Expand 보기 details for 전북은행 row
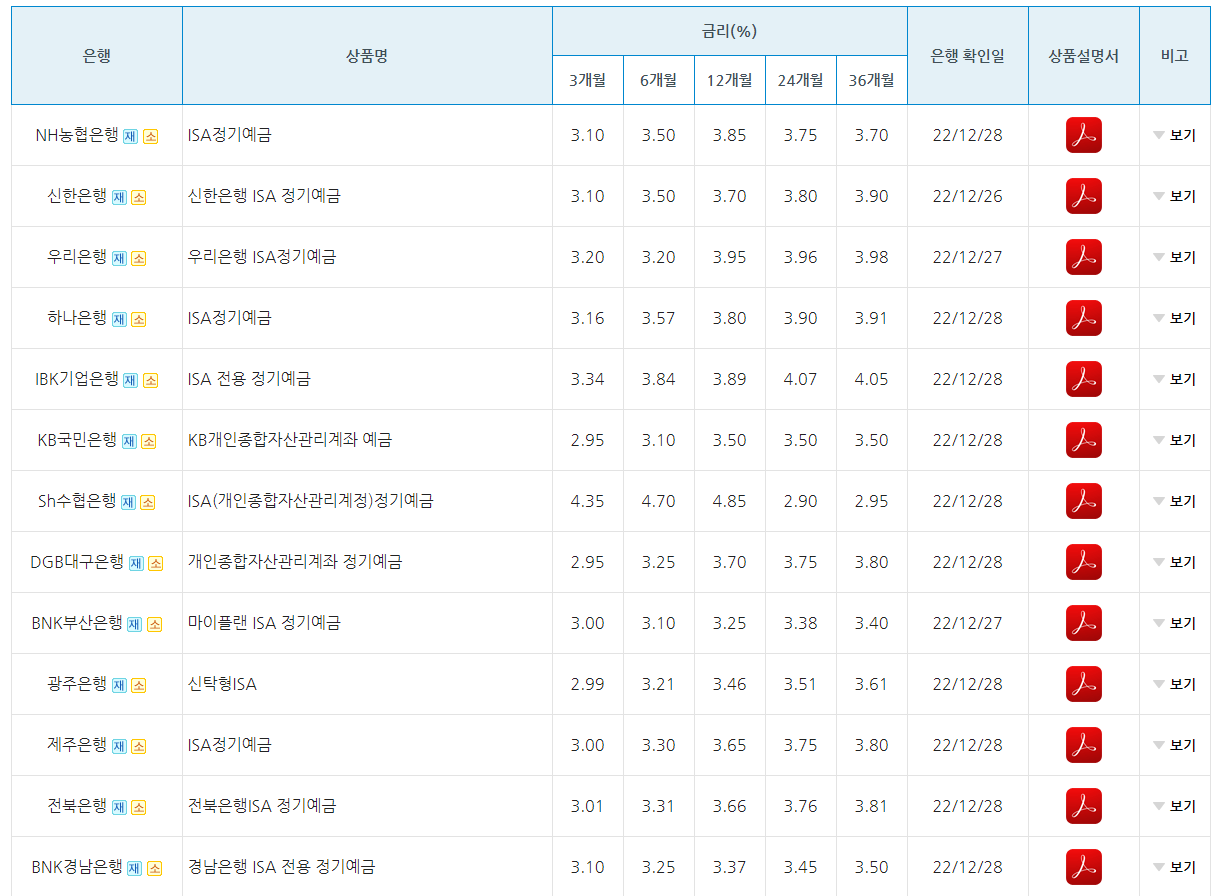 pos(1174,806)
